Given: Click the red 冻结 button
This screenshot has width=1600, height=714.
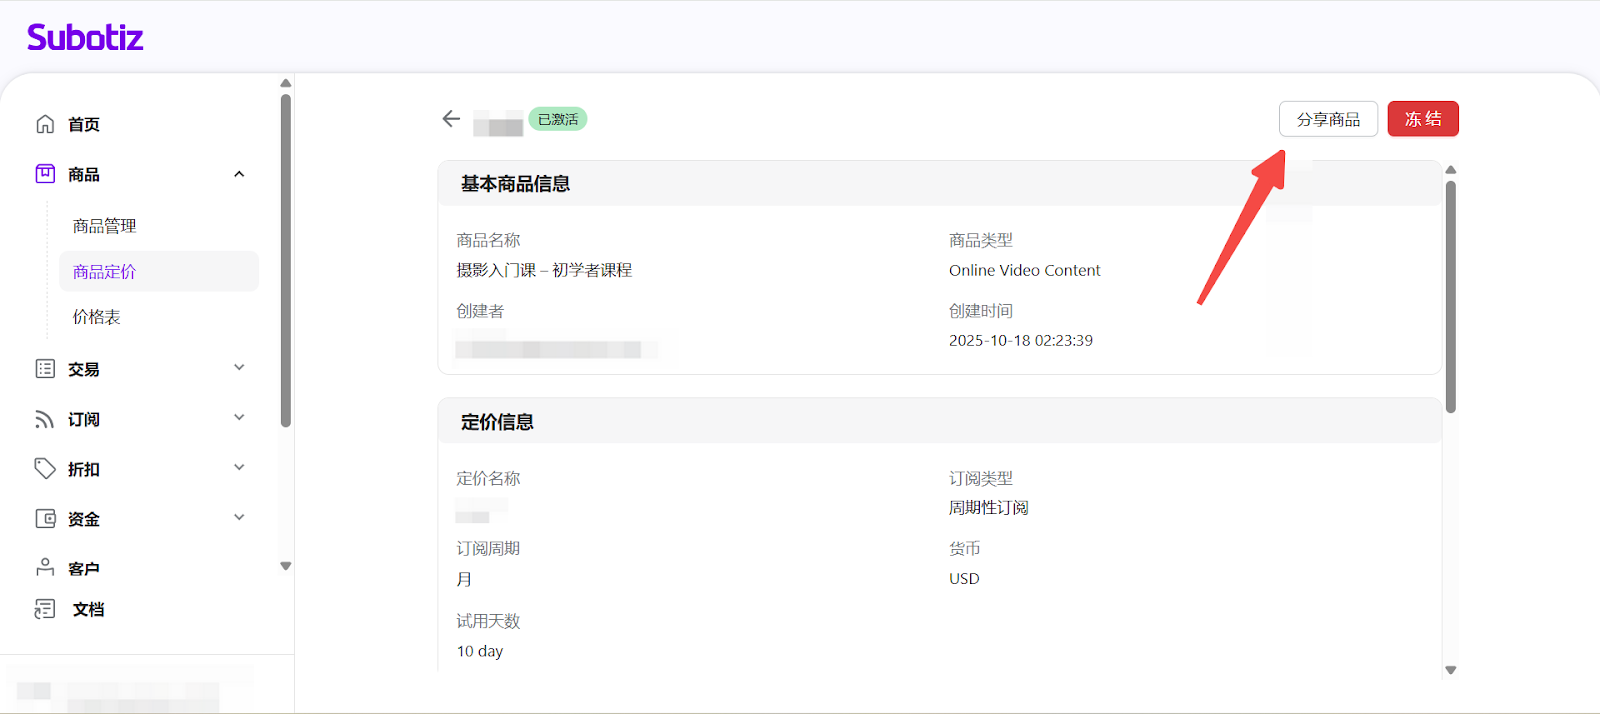Looking at the screenshot, I should [x=1422, y=119].
